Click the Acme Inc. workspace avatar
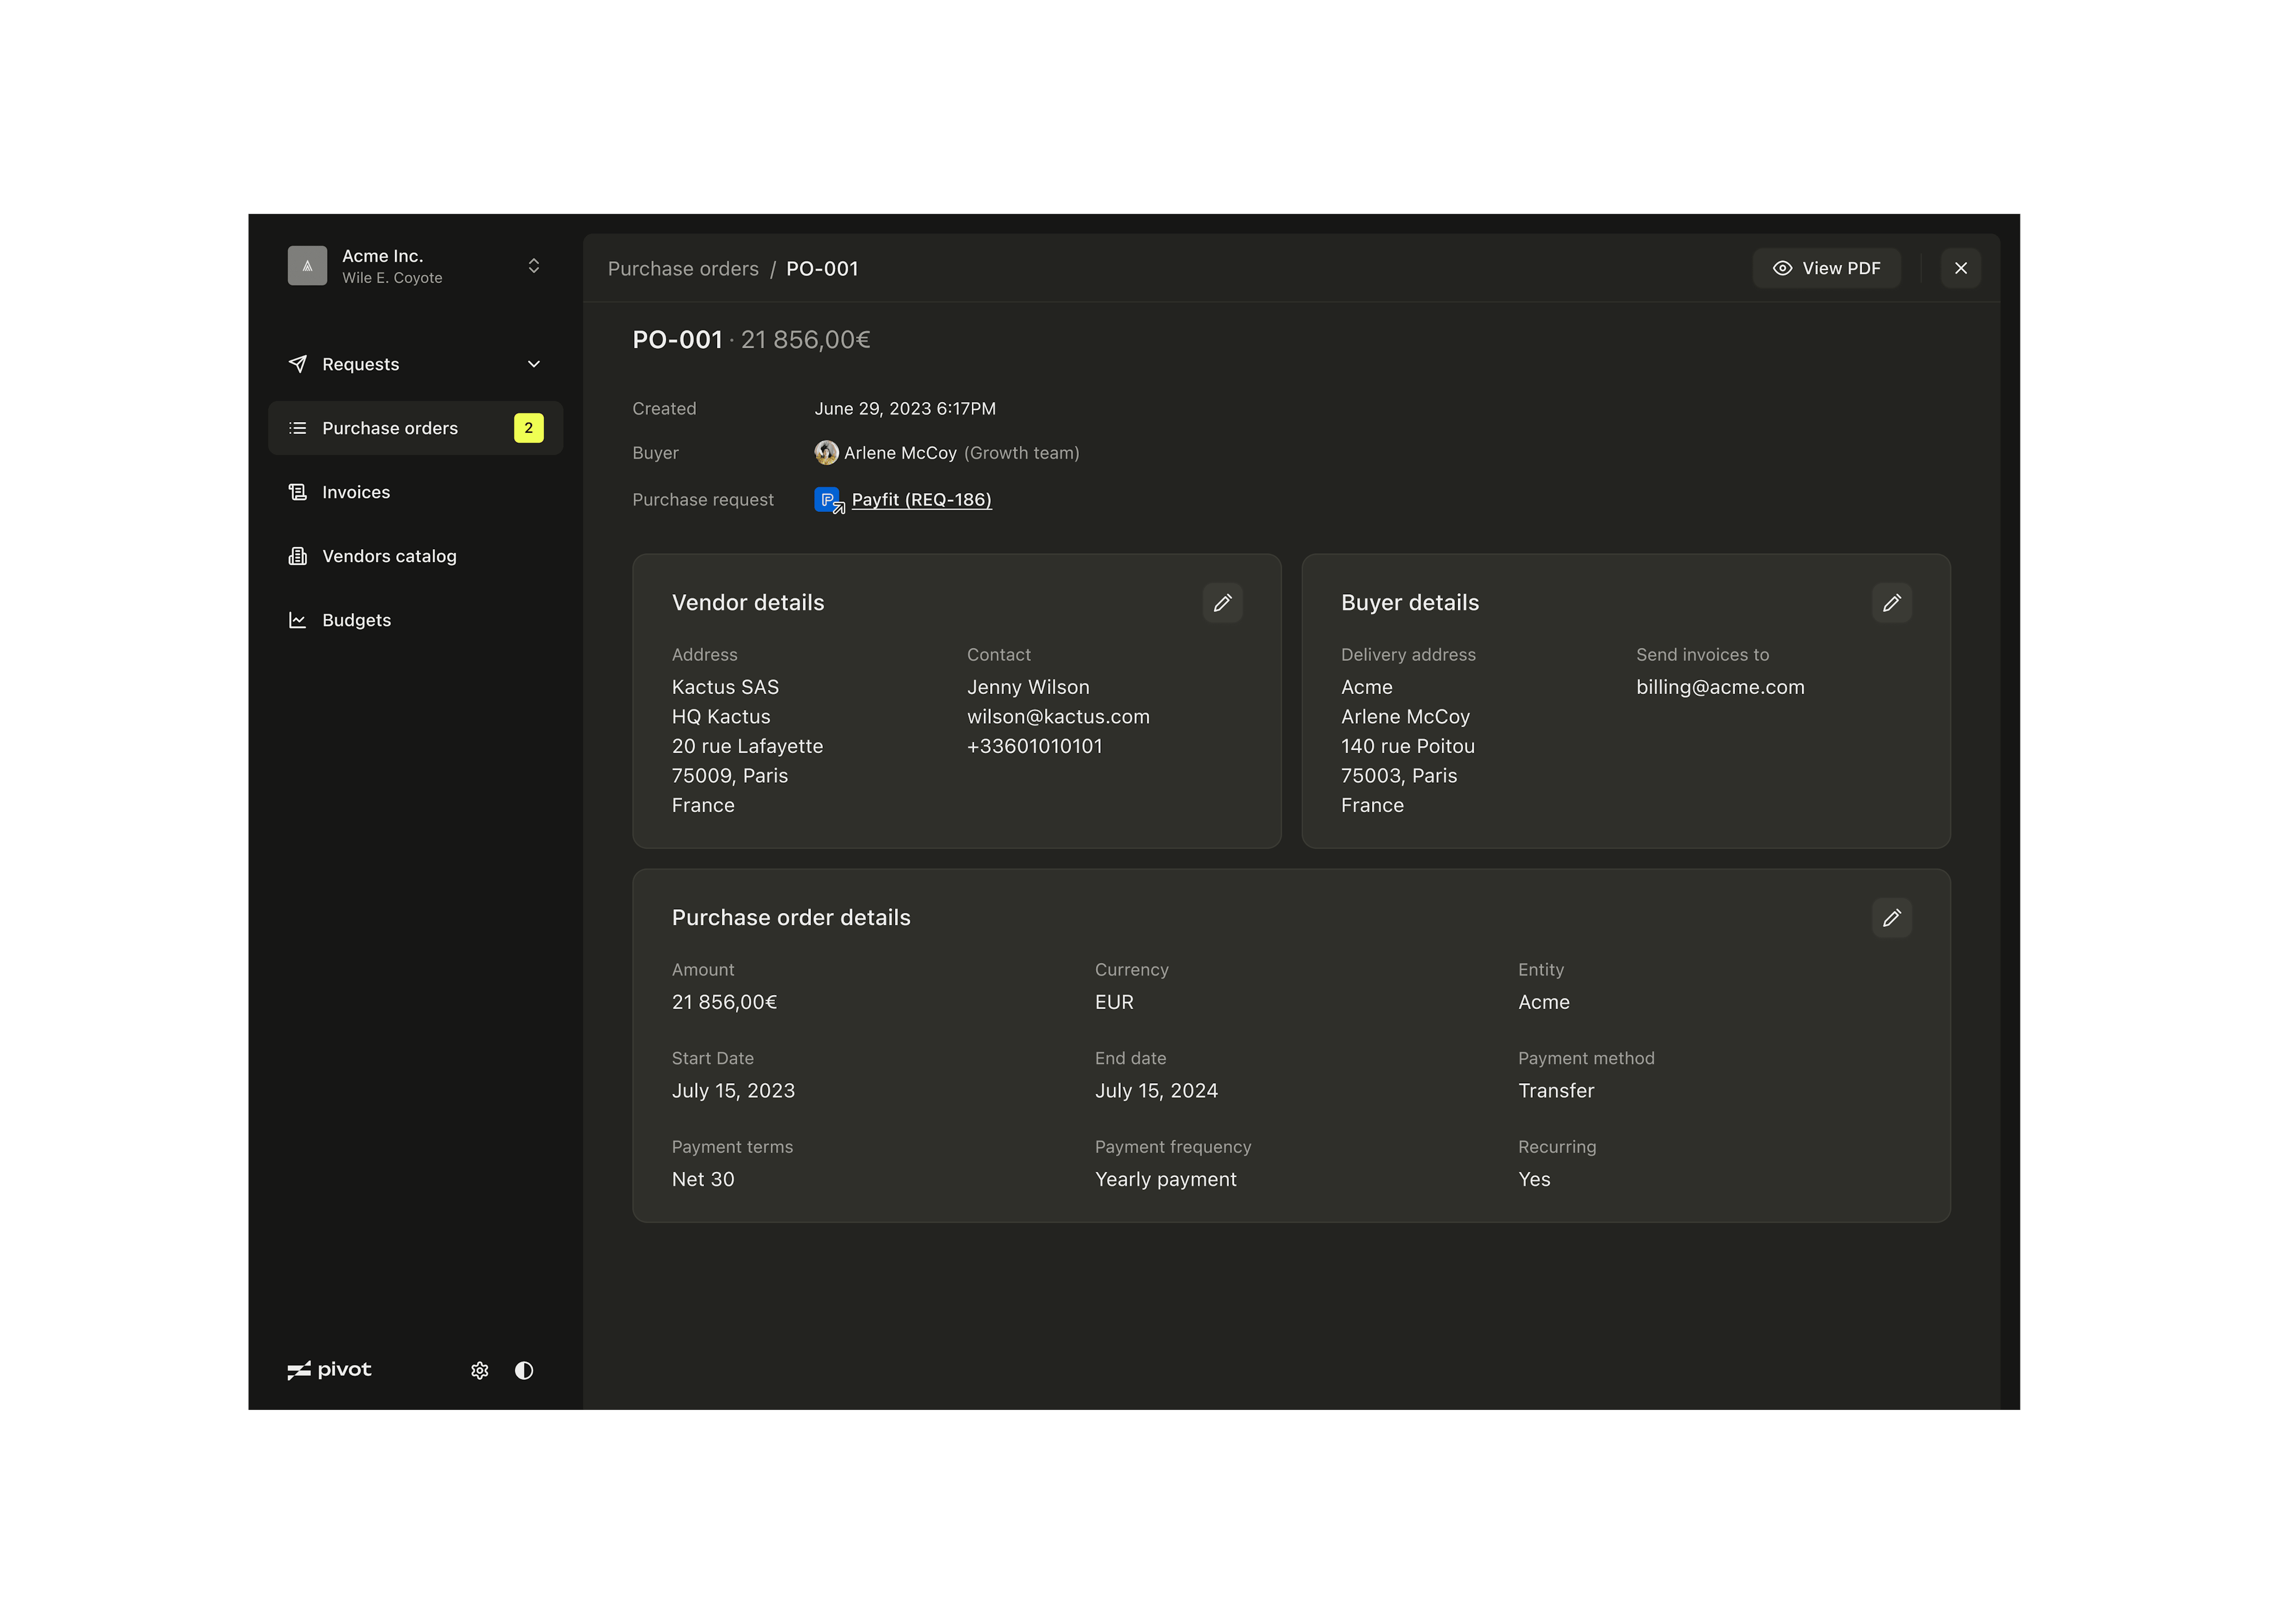2270x1624 pixels. [x=307, y=266]
